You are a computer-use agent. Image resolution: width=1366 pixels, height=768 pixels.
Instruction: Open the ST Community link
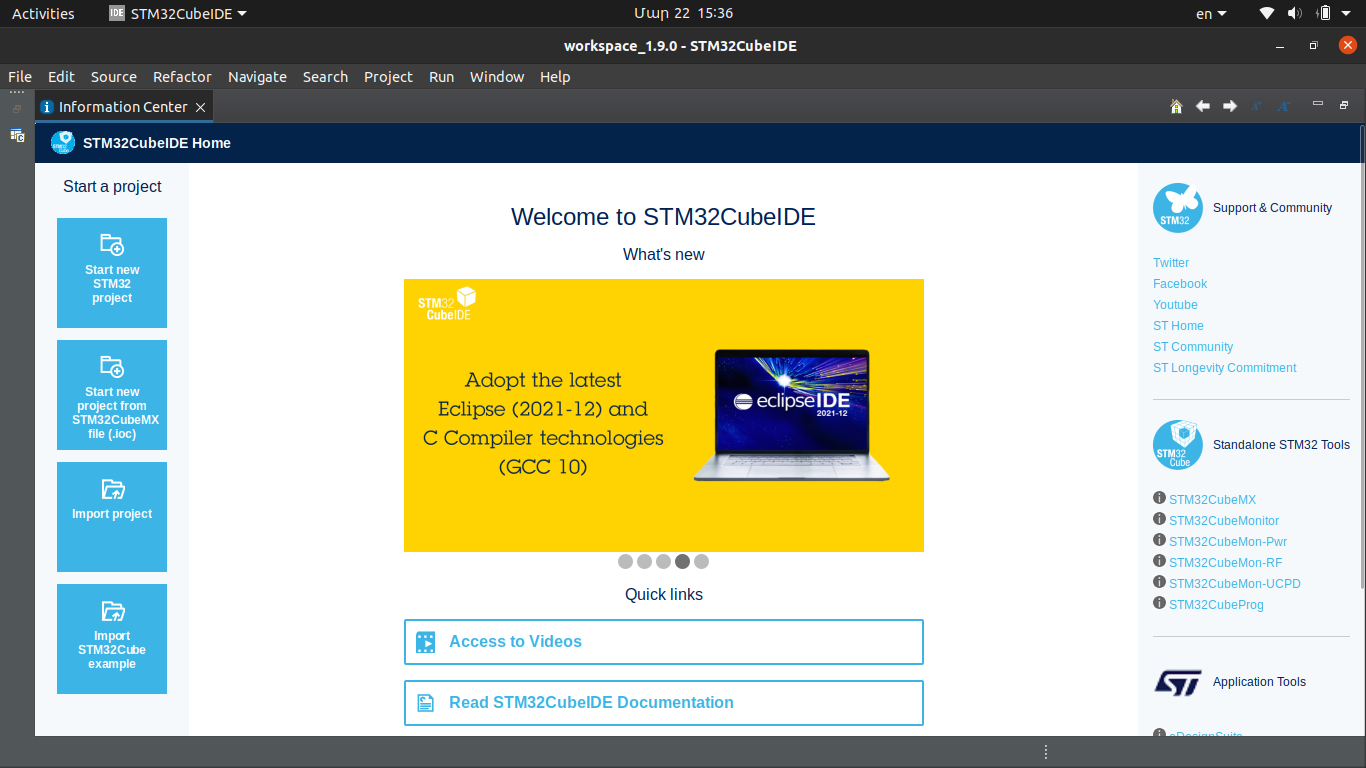(1193, 347)
